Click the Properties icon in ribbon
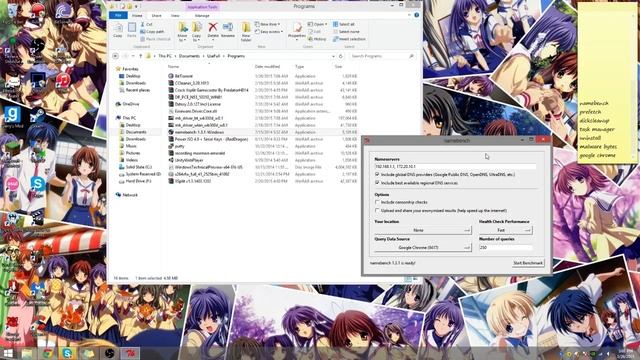The image size is (640, 360). pyautogui.click(x=297, y=28)
